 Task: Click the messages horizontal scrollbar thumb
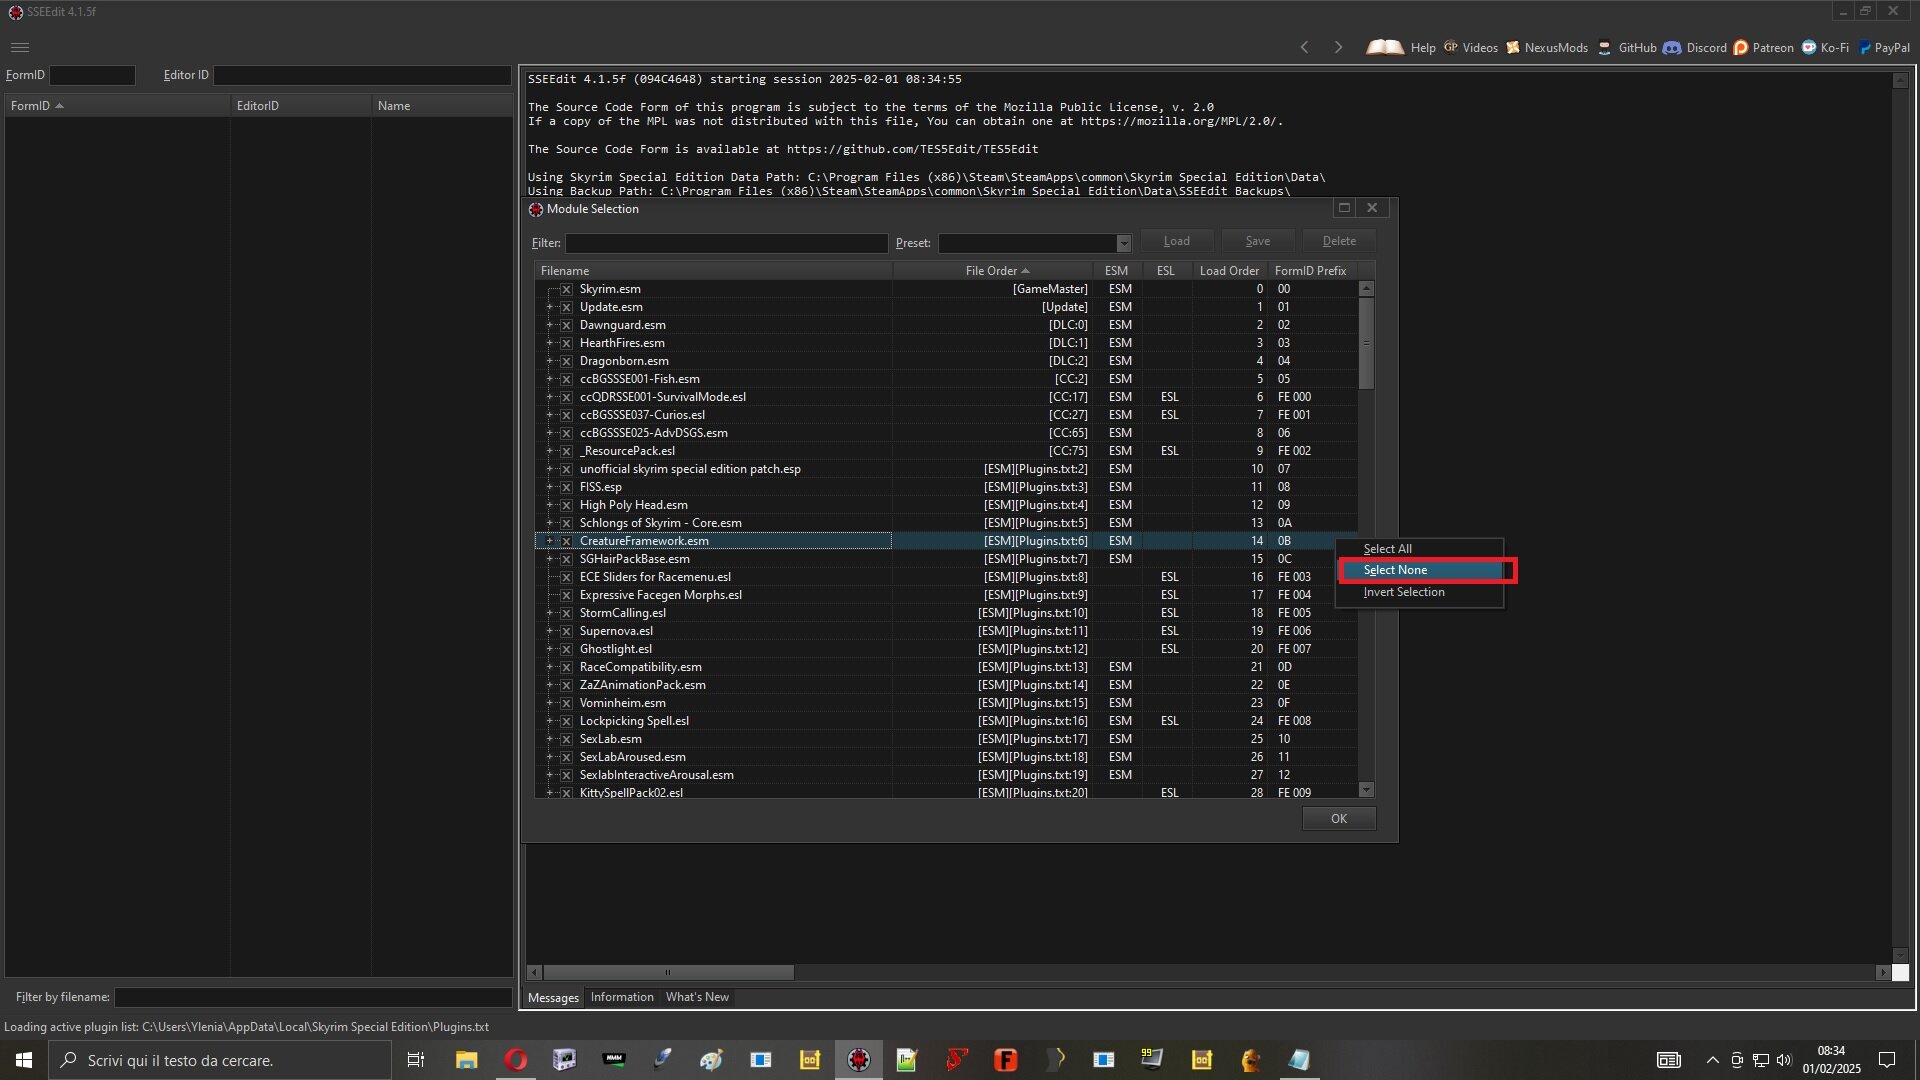668,972
